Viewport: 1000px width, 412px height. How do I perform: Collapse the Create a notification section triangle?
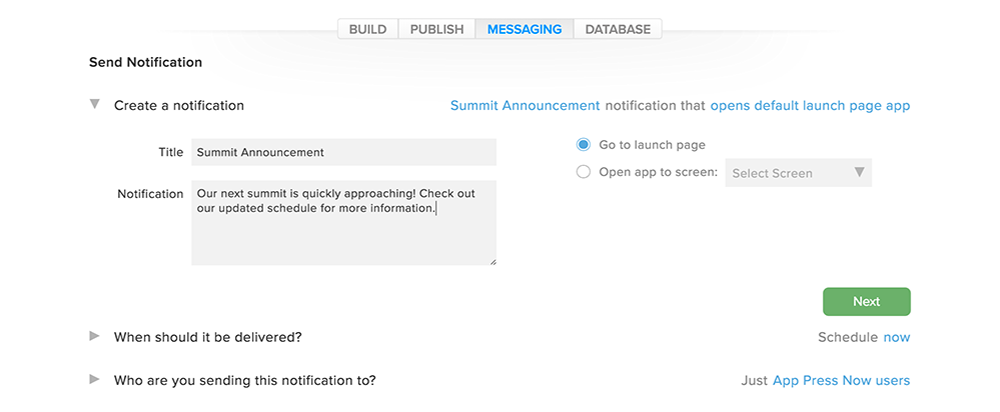point(94,104)
